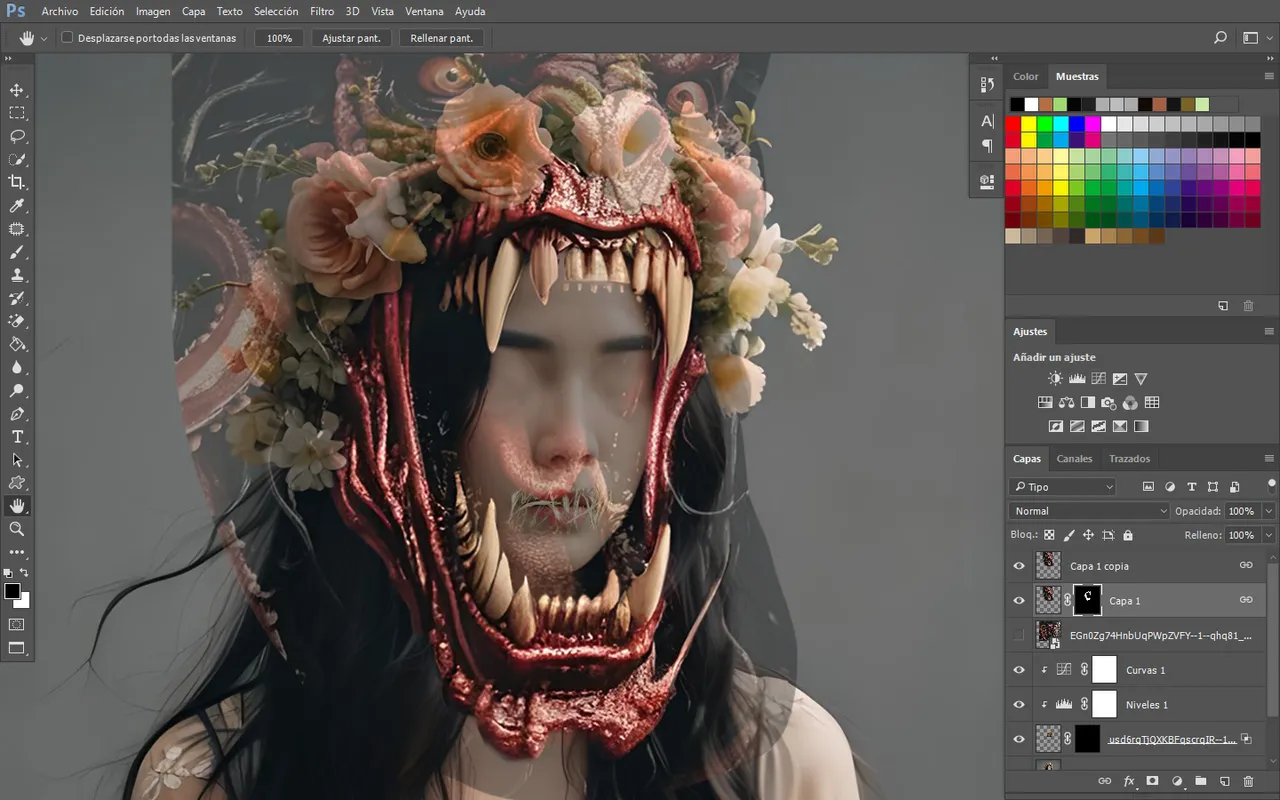This screenshot has width=1280, height=800.
Task: Select the Horizontal Type tool
Action: [17, 437]
